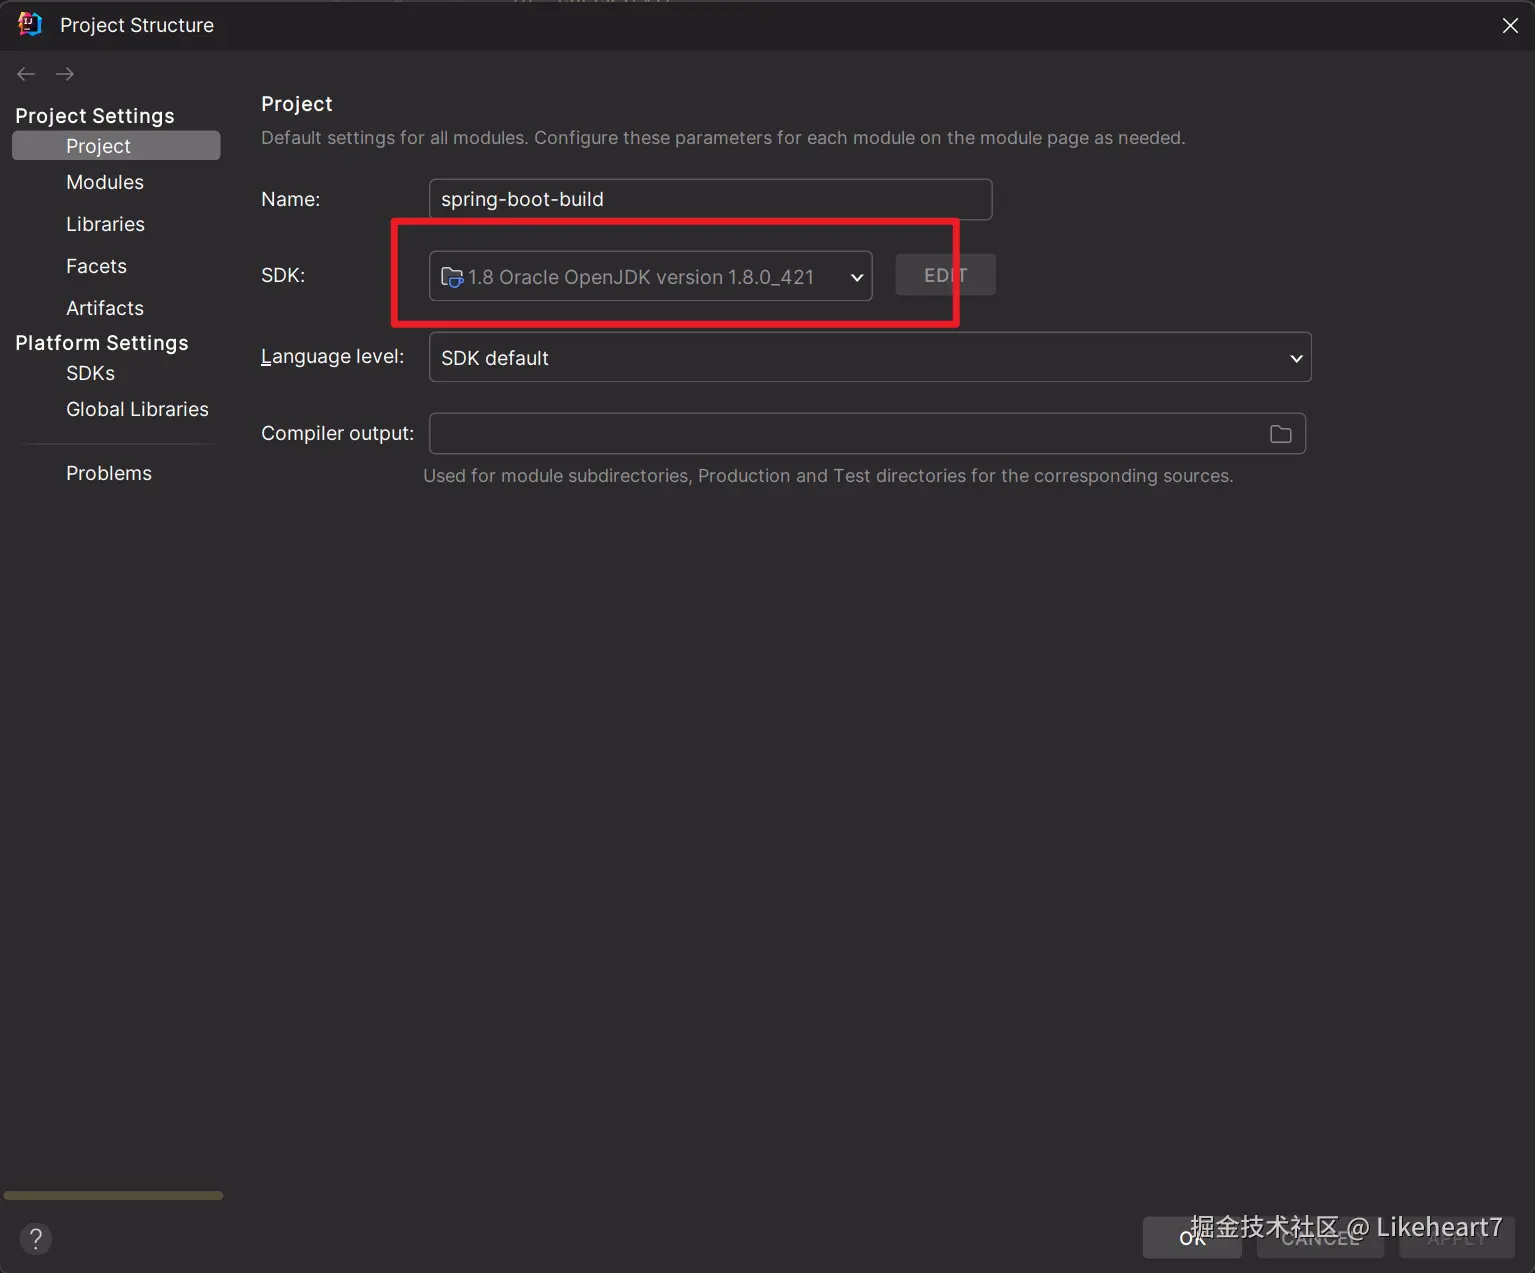
Task: Open the SDKs platform settings
Action: pyautogui.click(x=90, y=373)
